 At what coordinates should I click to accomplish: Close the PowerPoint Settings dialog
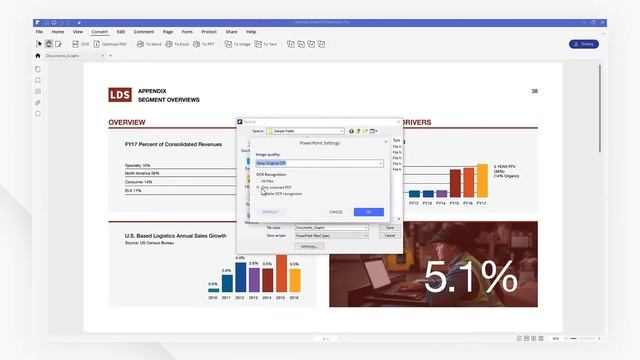[x=386, y=142]
